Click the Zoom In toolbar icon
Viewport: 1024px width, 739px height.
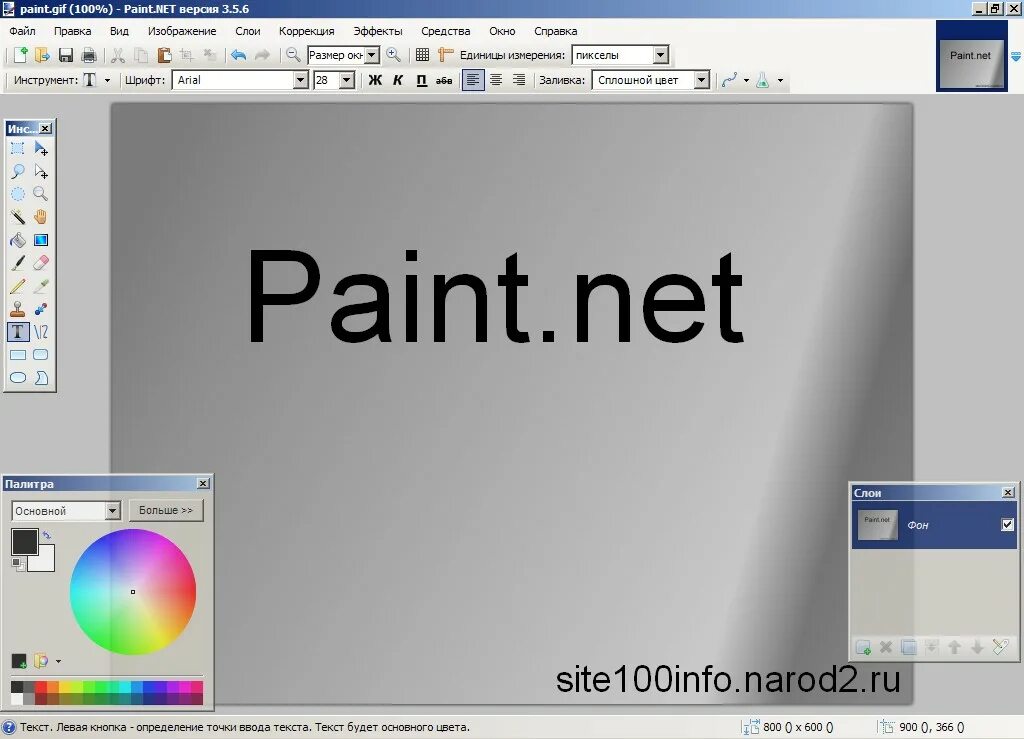point(393,55)
